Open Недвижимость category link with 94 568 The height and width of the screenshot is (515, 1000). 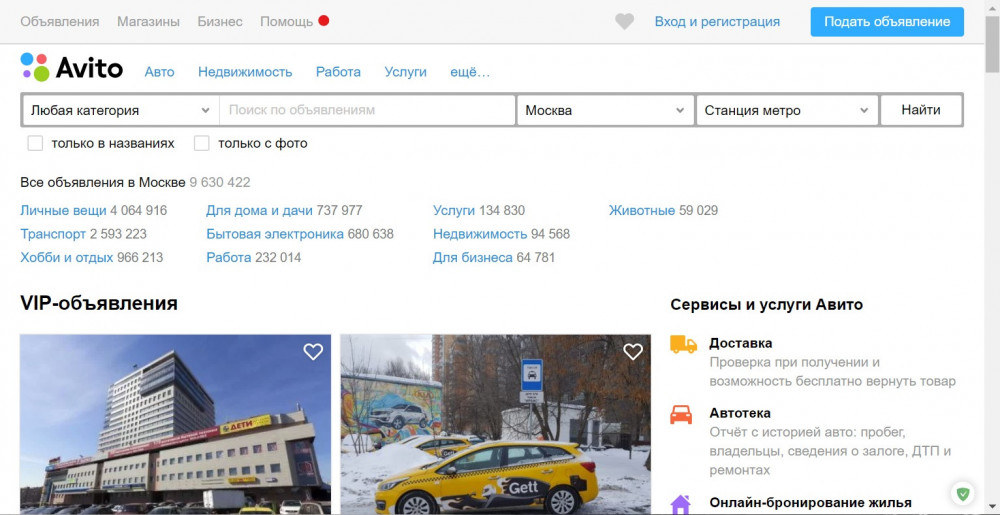[x=480, y=234]
